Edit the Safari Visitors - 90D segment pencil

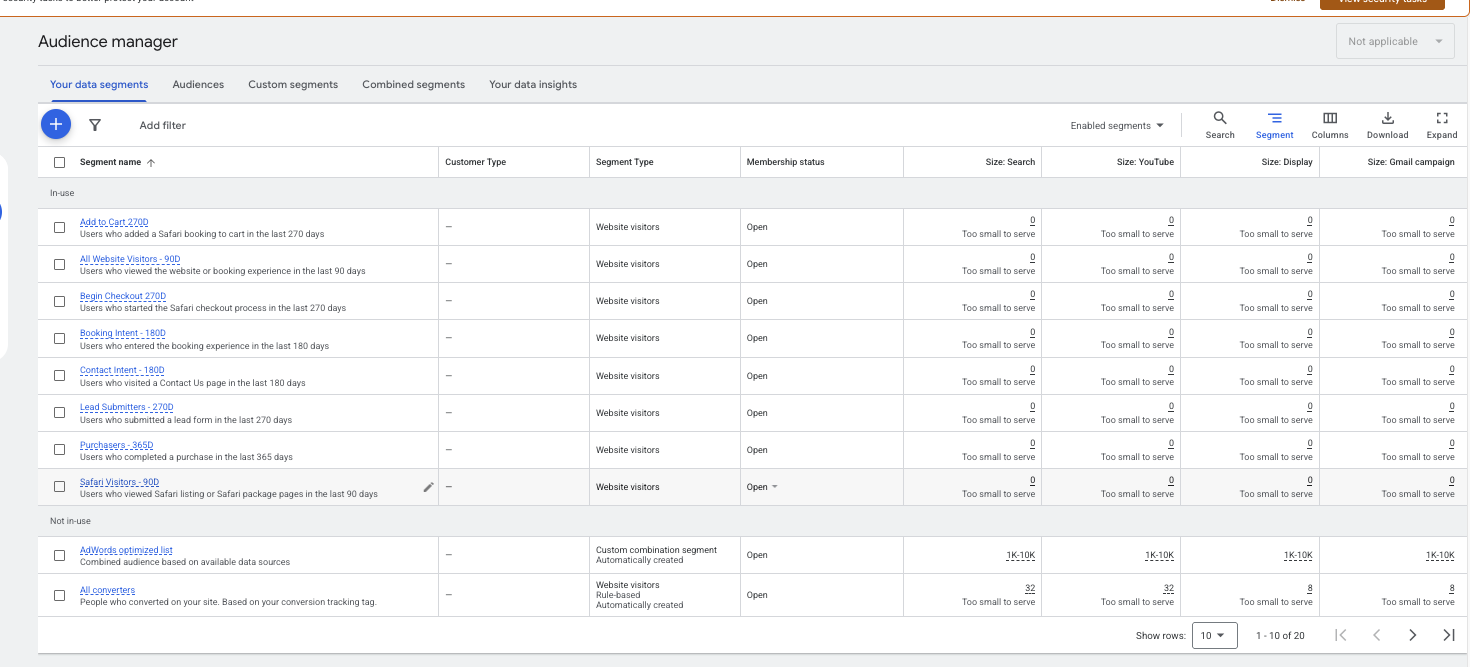pos(429,487)
